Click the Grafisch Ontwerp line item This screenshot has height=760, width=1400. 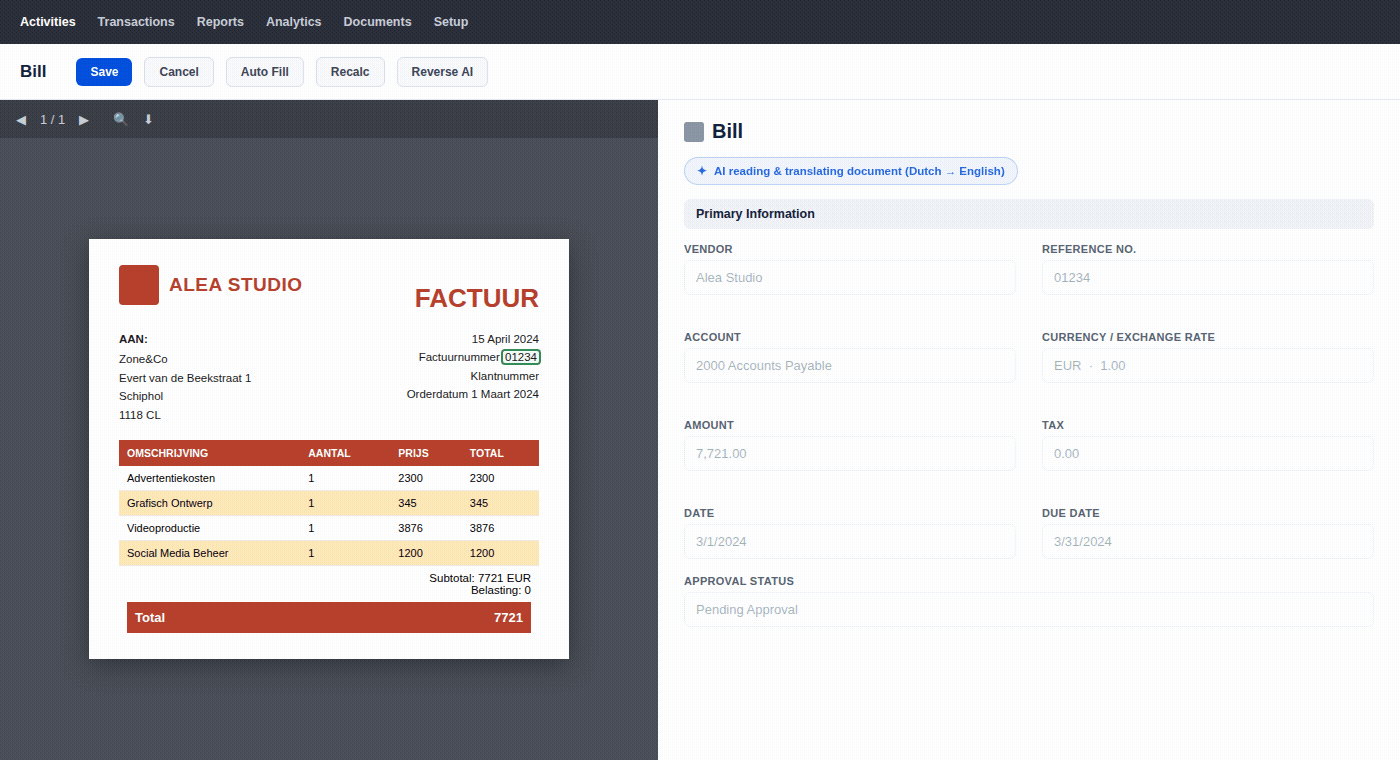329,503
